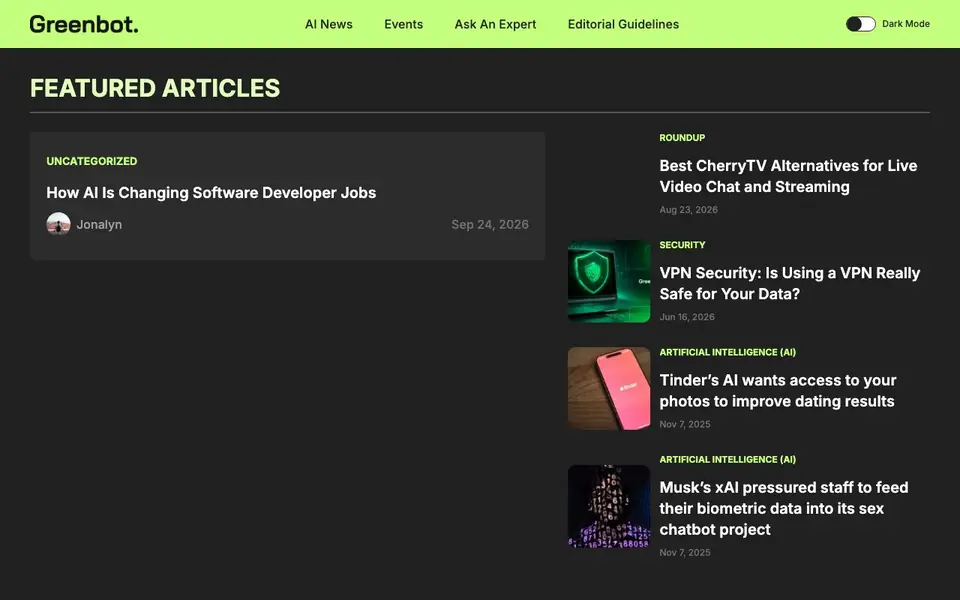Open the AI News menu item
The height and width of the screenshot is (600, 960).
[x=329, y=24]
